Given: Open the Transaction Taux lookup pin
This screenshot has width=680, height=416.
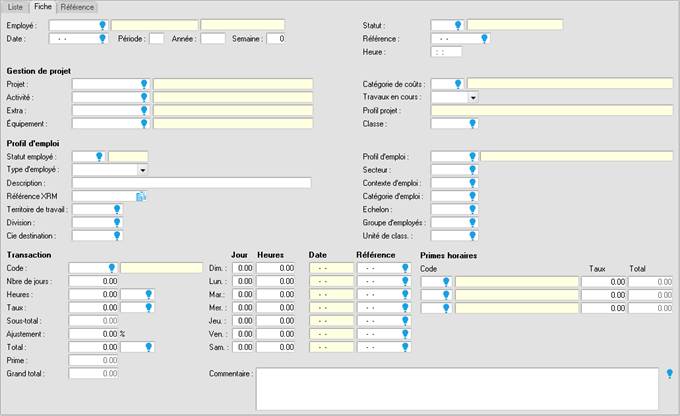Looking at the screenshot, I should tap(149, 308).
